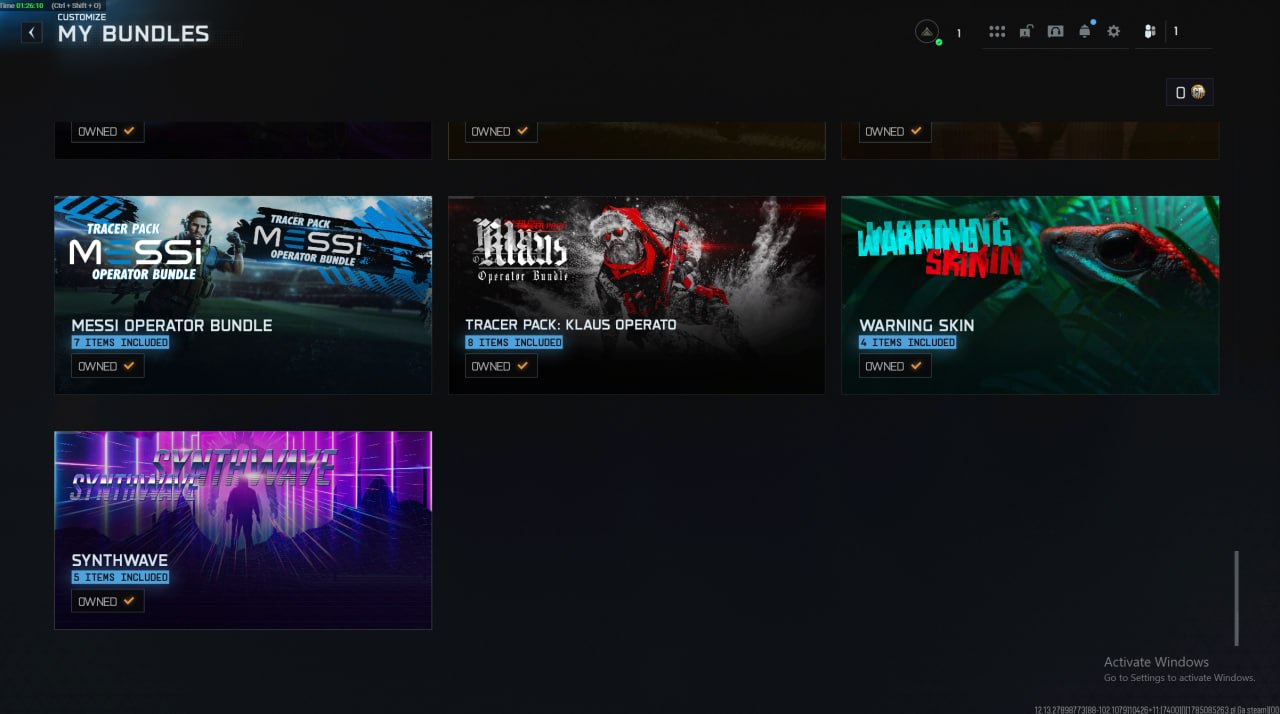1280x714 pixels.
Task: Click the COD Points balance box
Action: (x=1189, y=92)
